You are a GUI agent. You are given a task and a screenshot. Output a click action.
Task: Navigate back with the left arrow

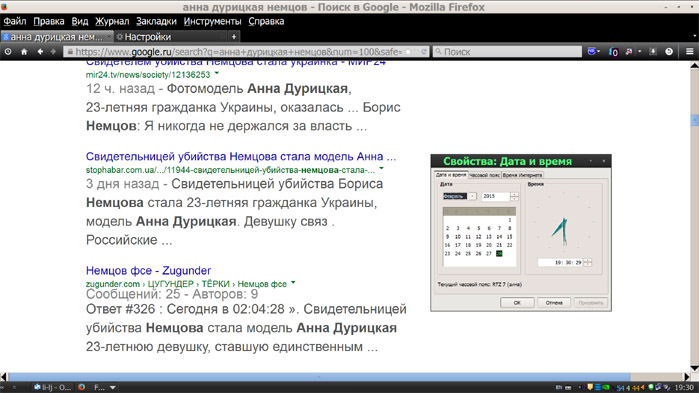click(40, 52)
